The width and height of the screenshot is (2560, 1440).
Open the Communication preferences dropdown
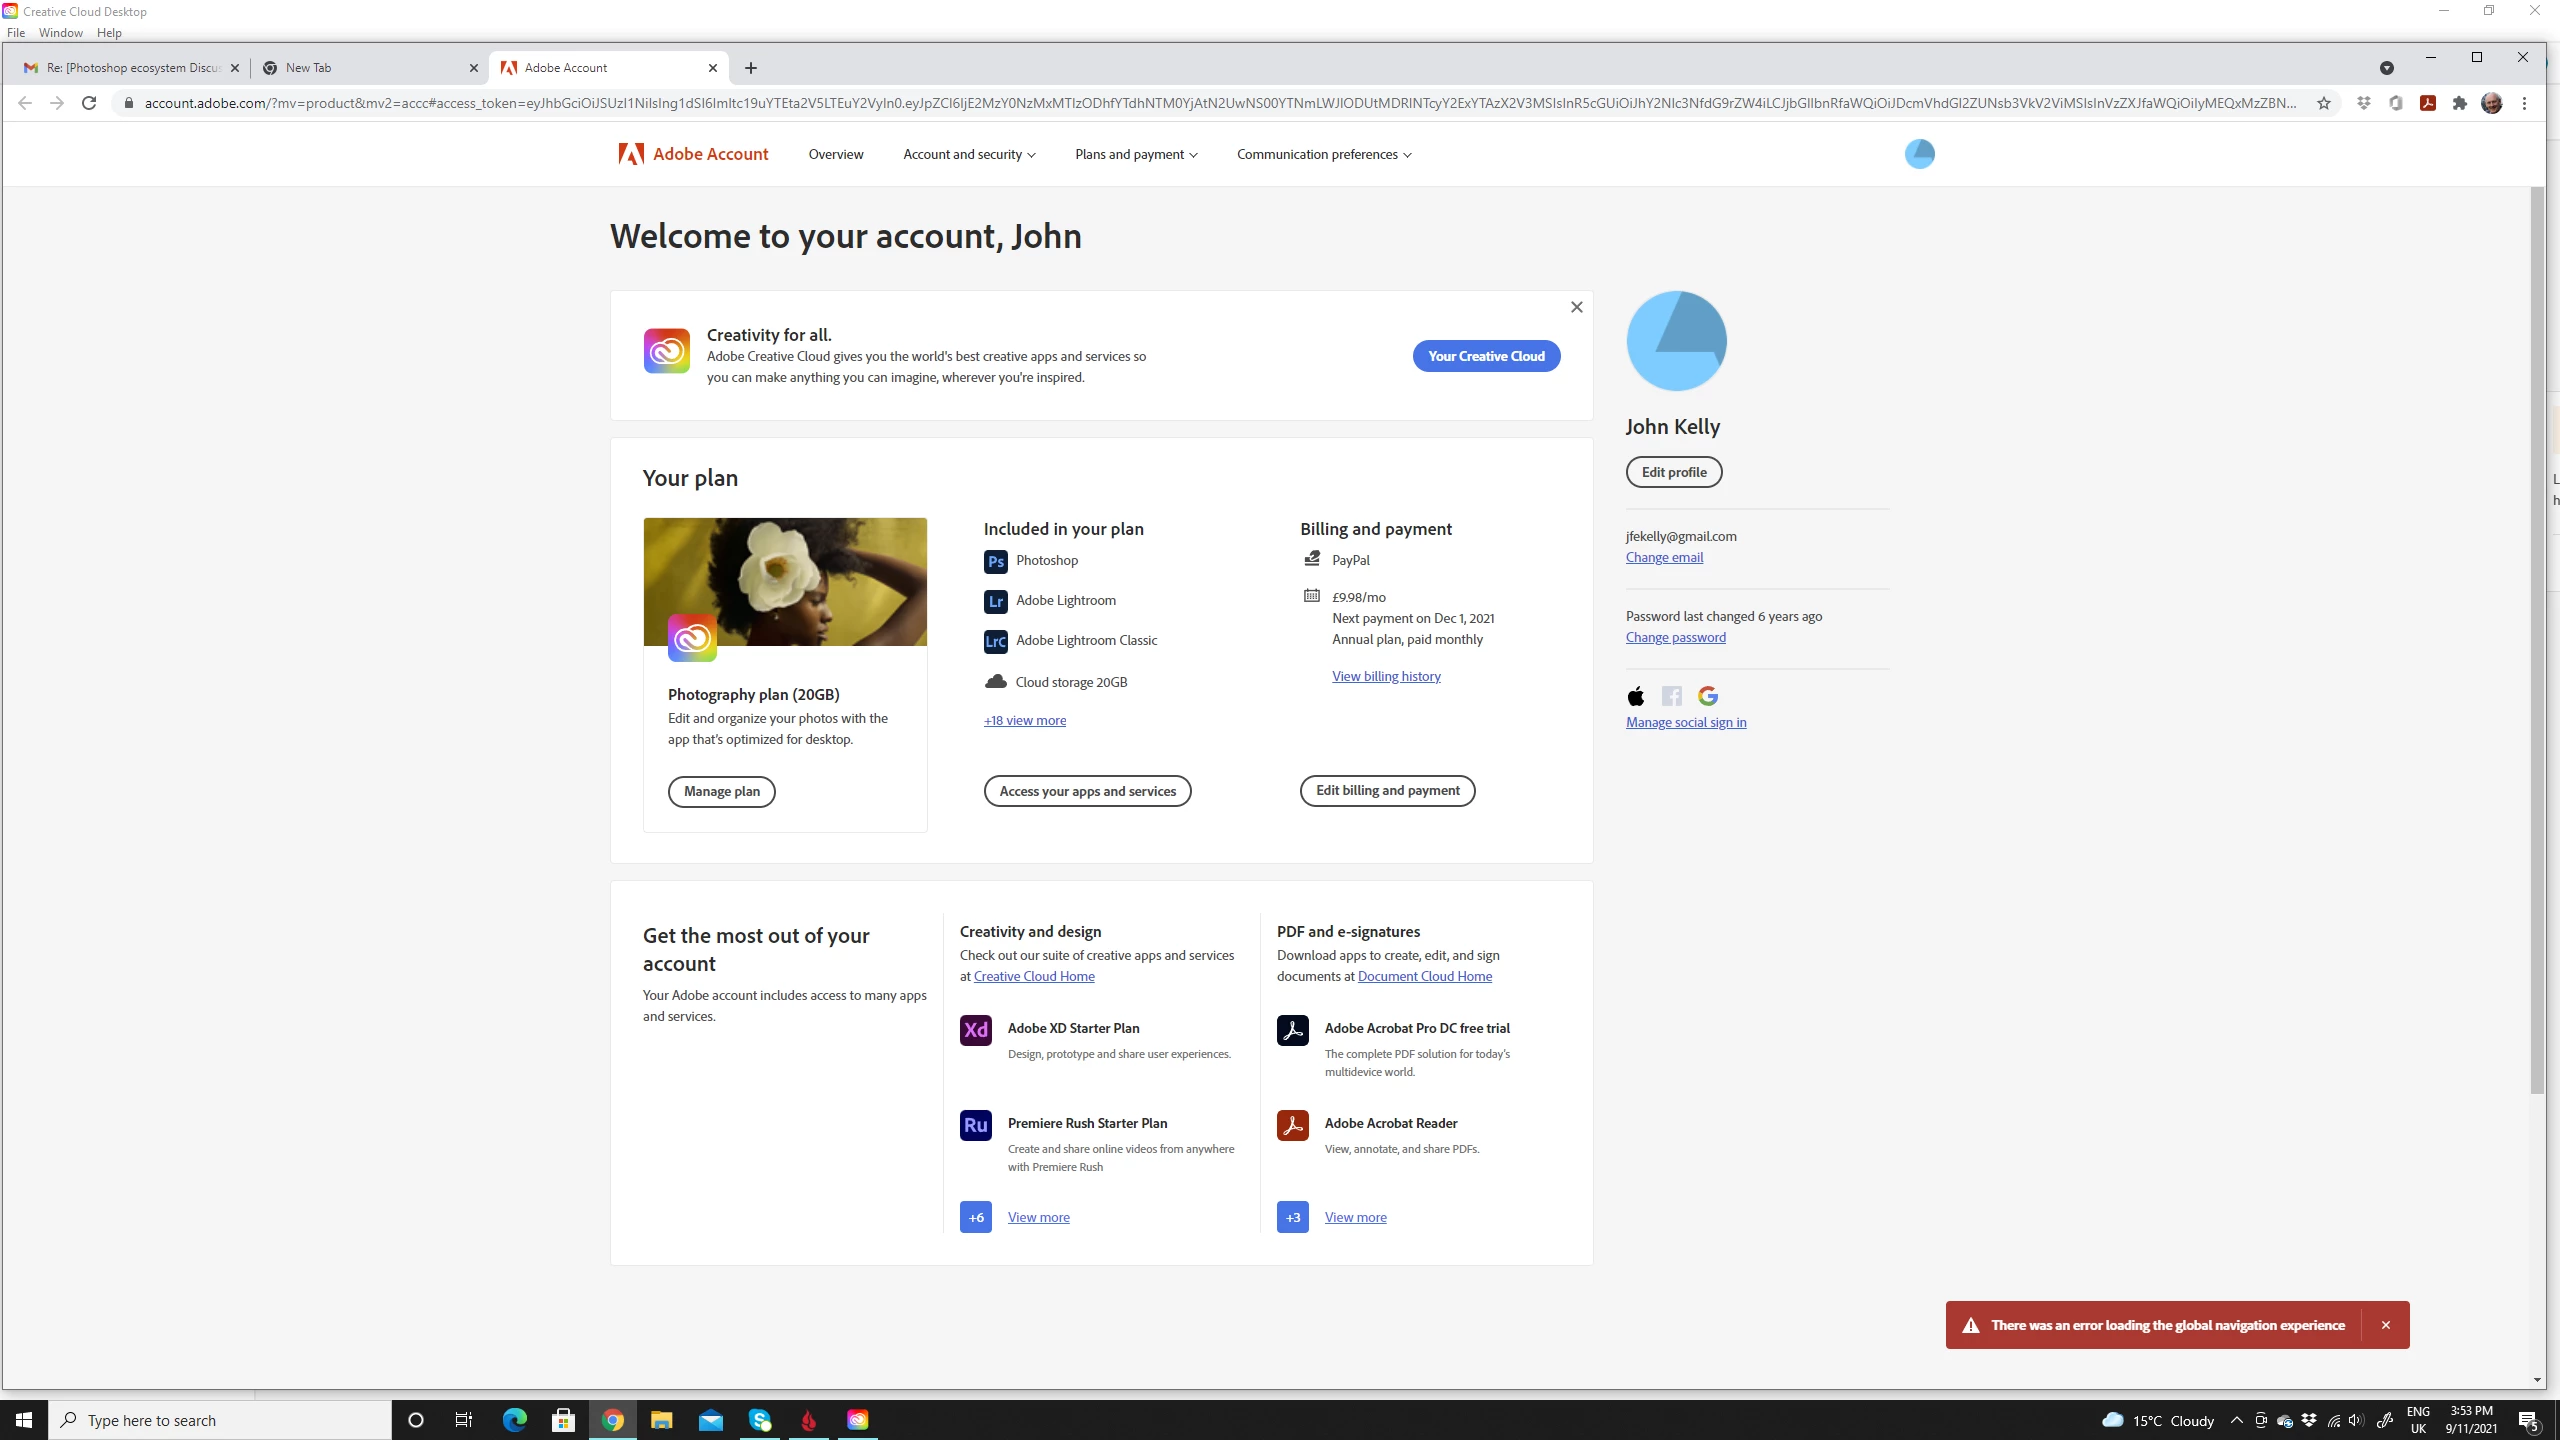[1323, 154]
